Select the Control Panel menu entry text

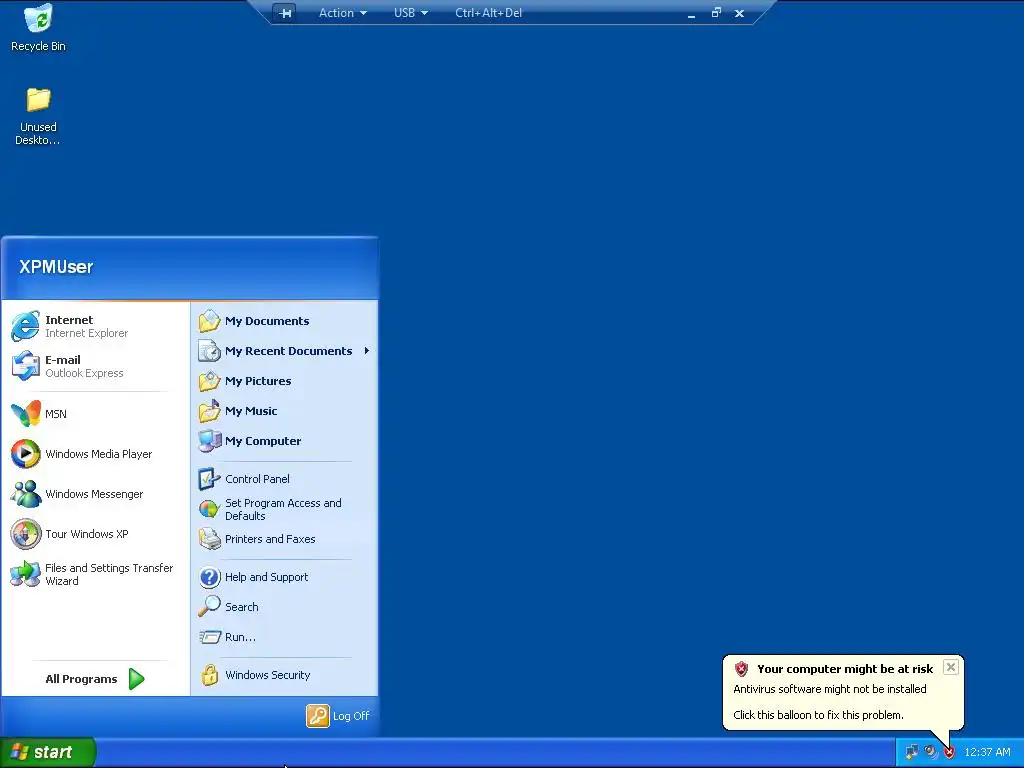point(257,479)
